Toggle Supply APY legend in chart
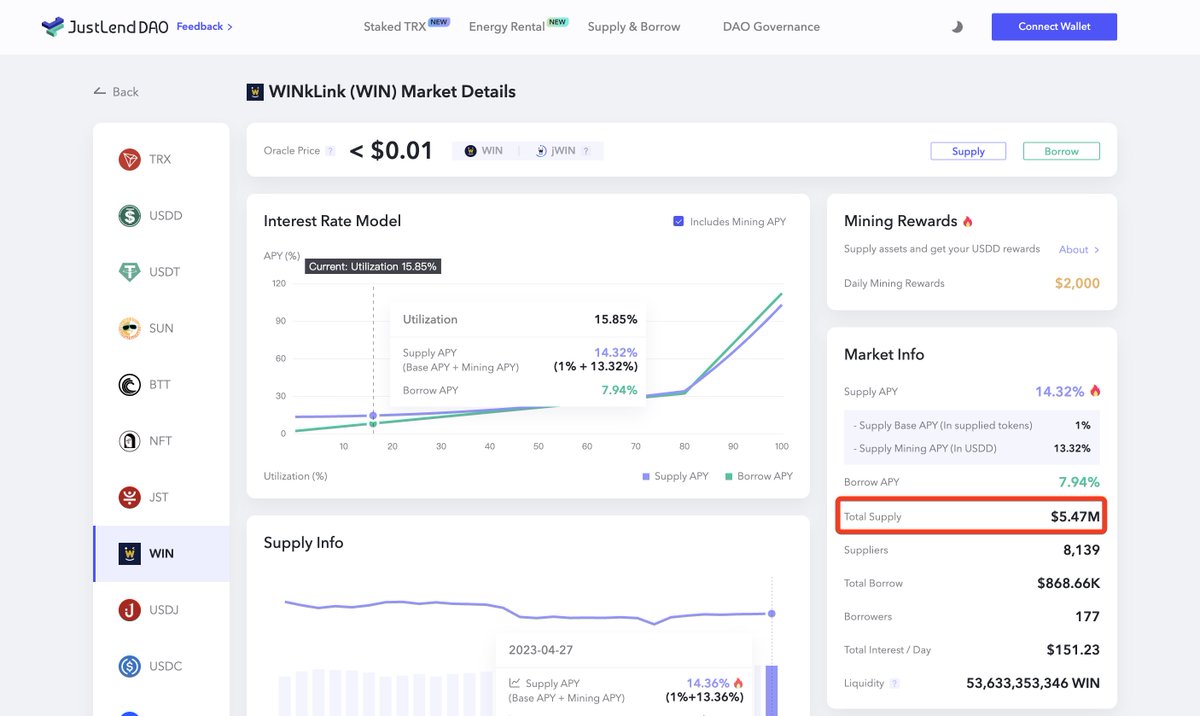The image size is (1200, 716). click(x=676, y=476)
